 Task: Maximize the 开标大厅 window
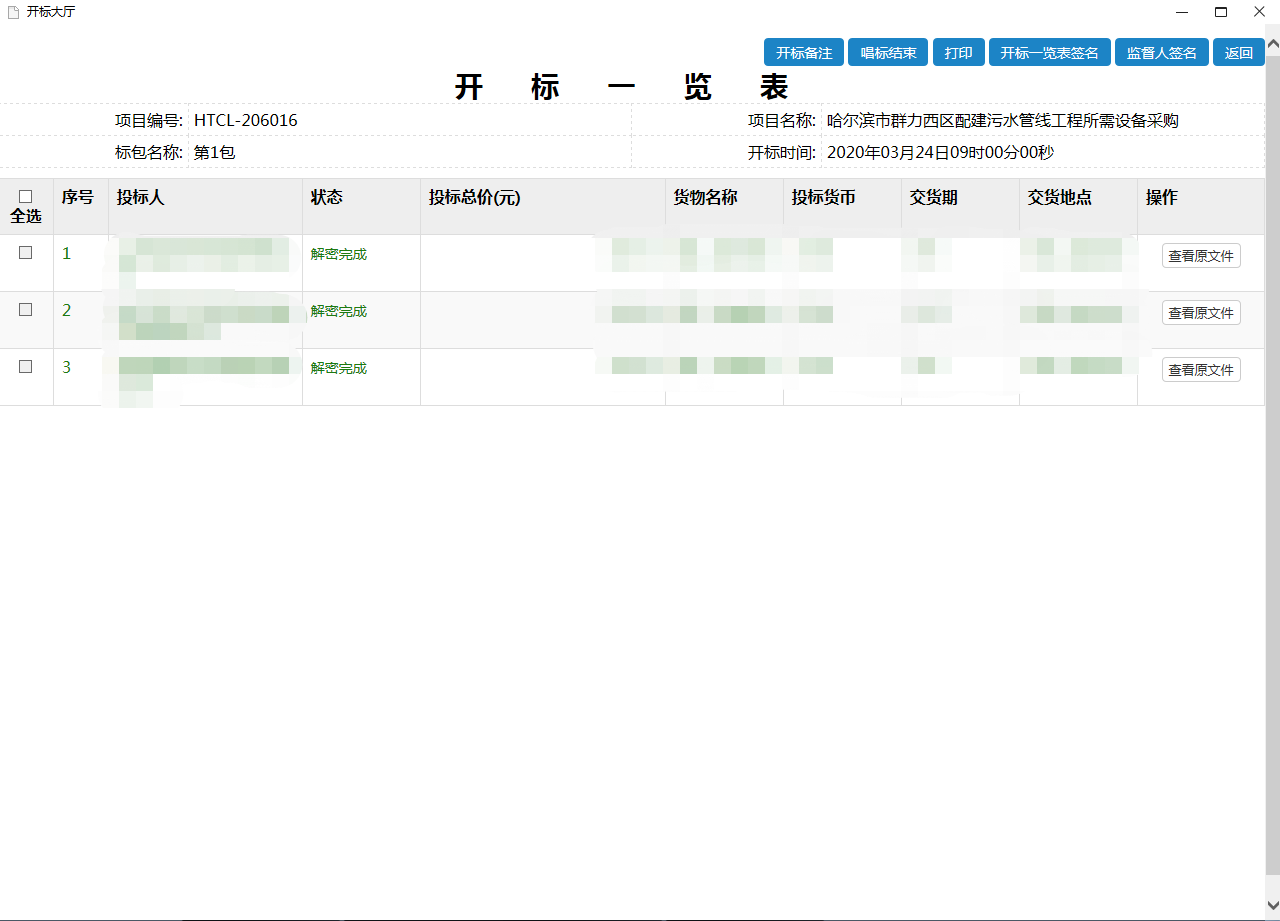pyautogui.click(x=1221, y=12)
